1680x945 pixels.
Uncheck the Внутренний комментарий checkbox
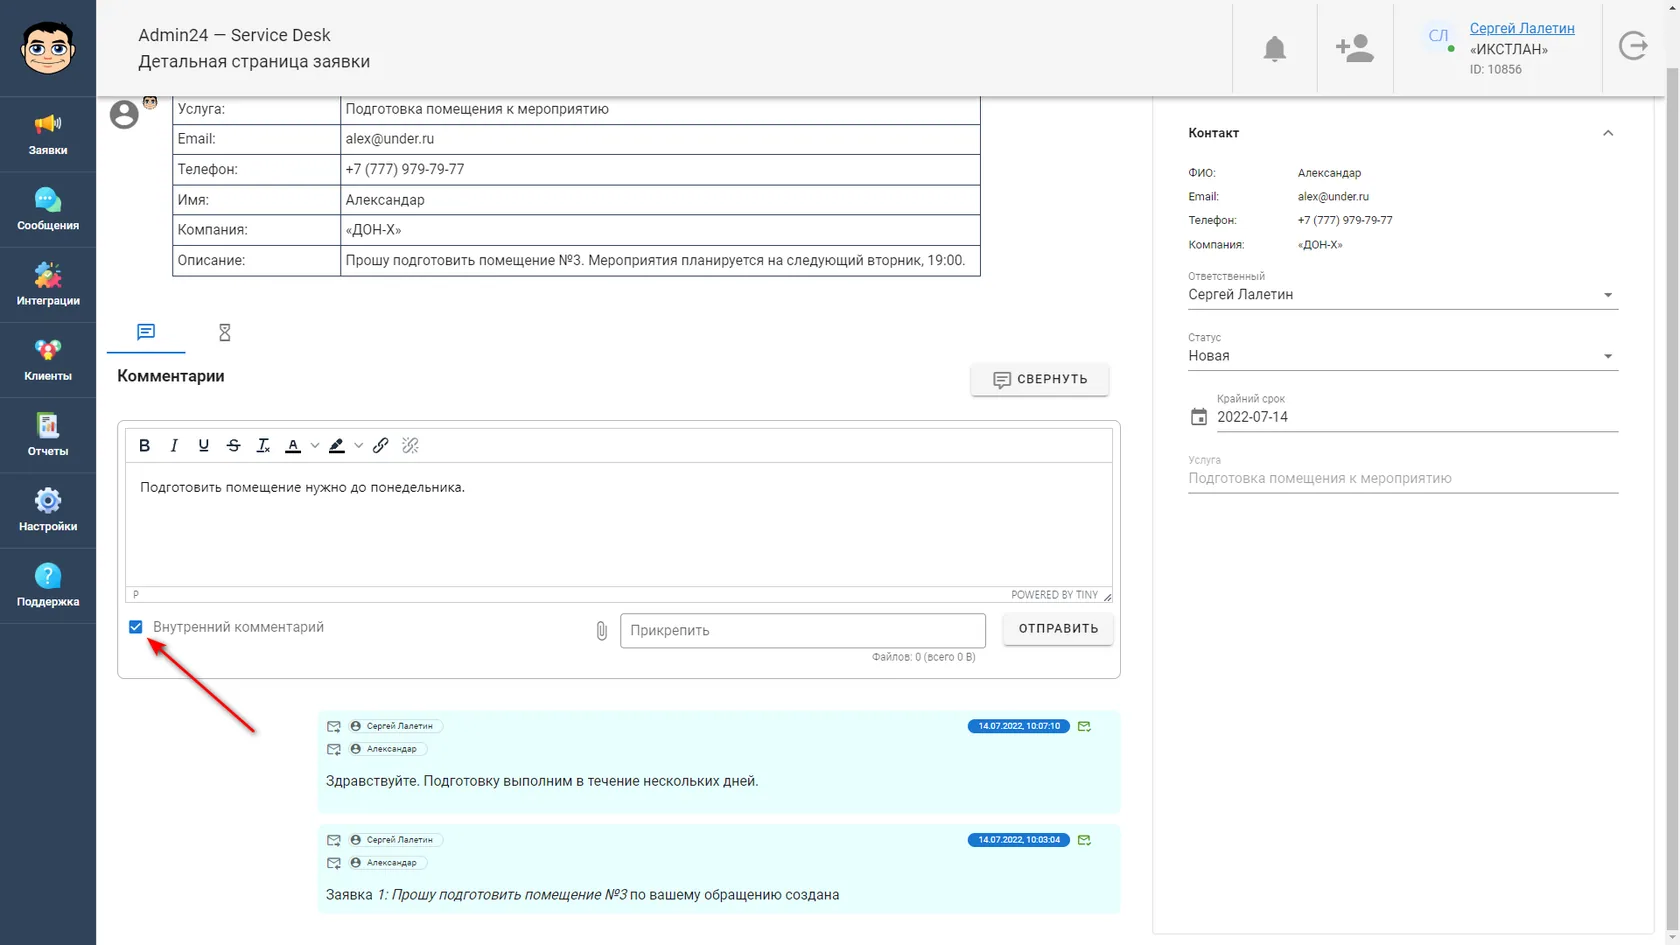pyautogui.click(x=136, y=627)
